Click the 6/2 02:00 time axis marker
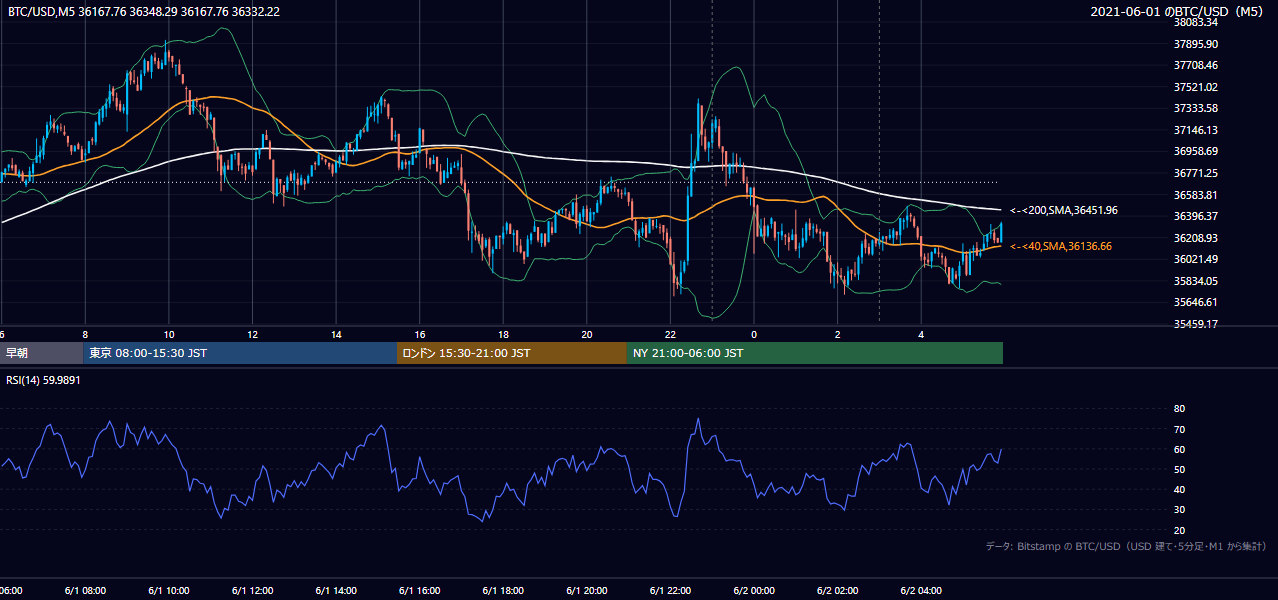The width and height of the screenshot is (1278, 600). click(837, 590)
